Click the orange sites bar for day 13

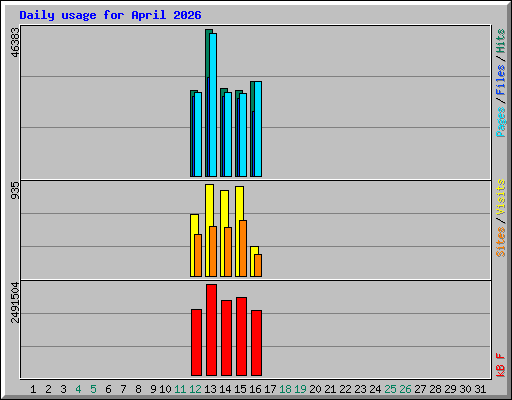(x=213, y=251)
